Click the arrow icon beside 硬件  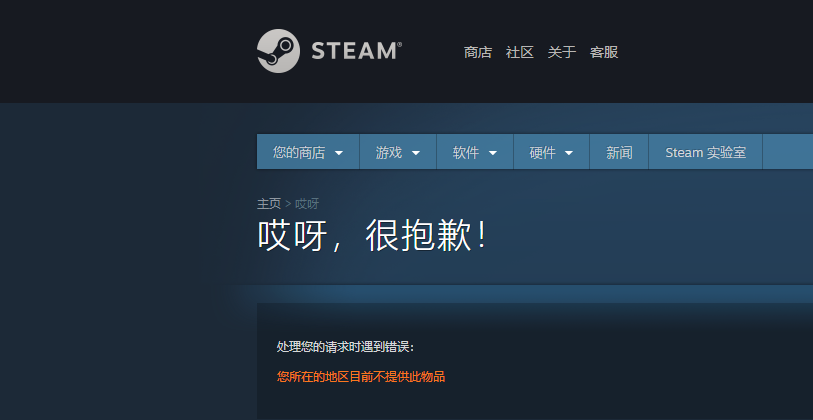click(x=569, y=153)
